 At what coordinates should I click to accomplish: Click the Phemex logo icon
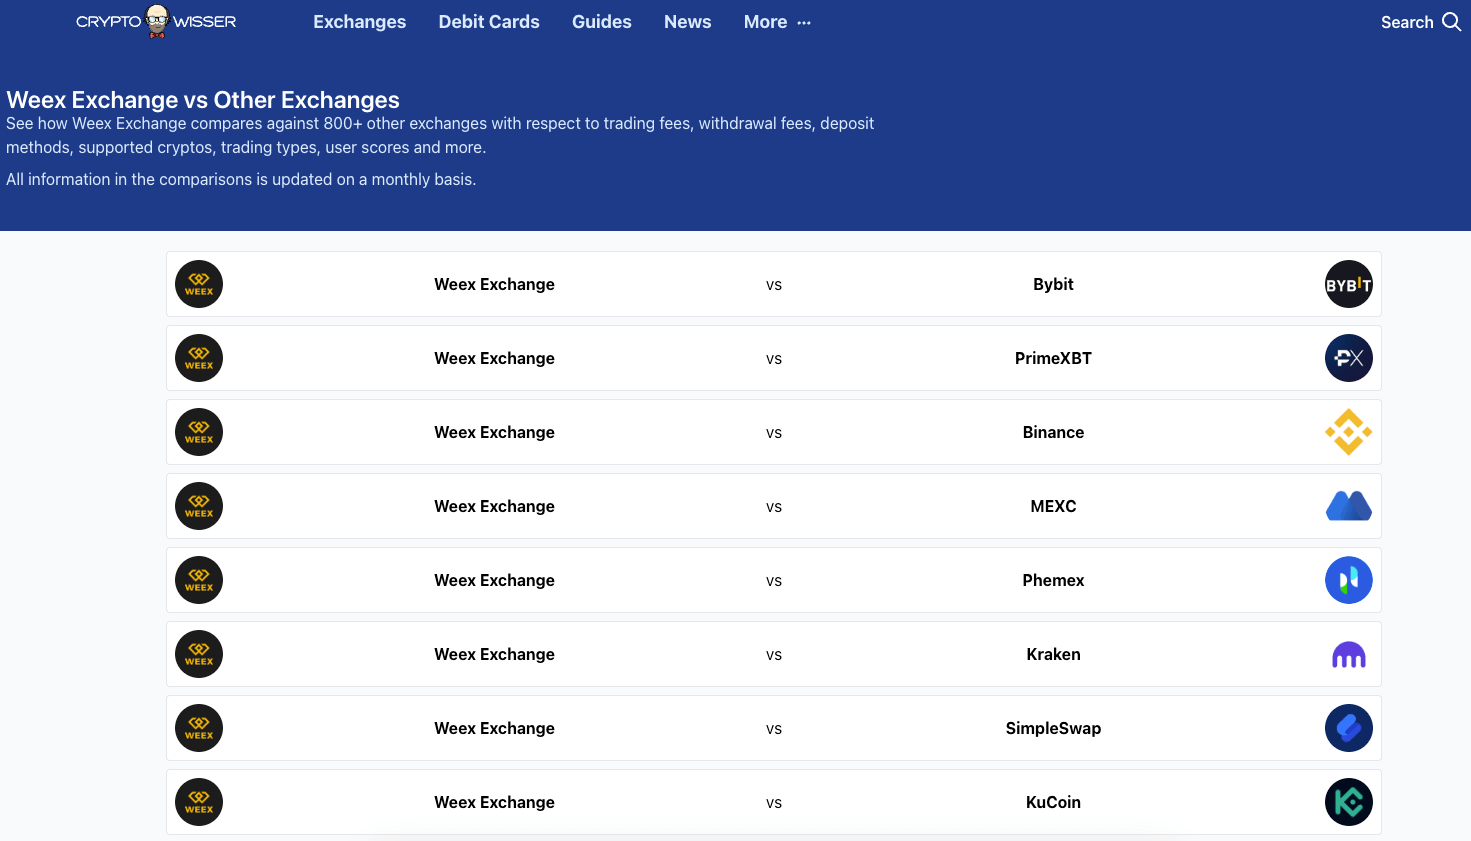pos(1348,580)
